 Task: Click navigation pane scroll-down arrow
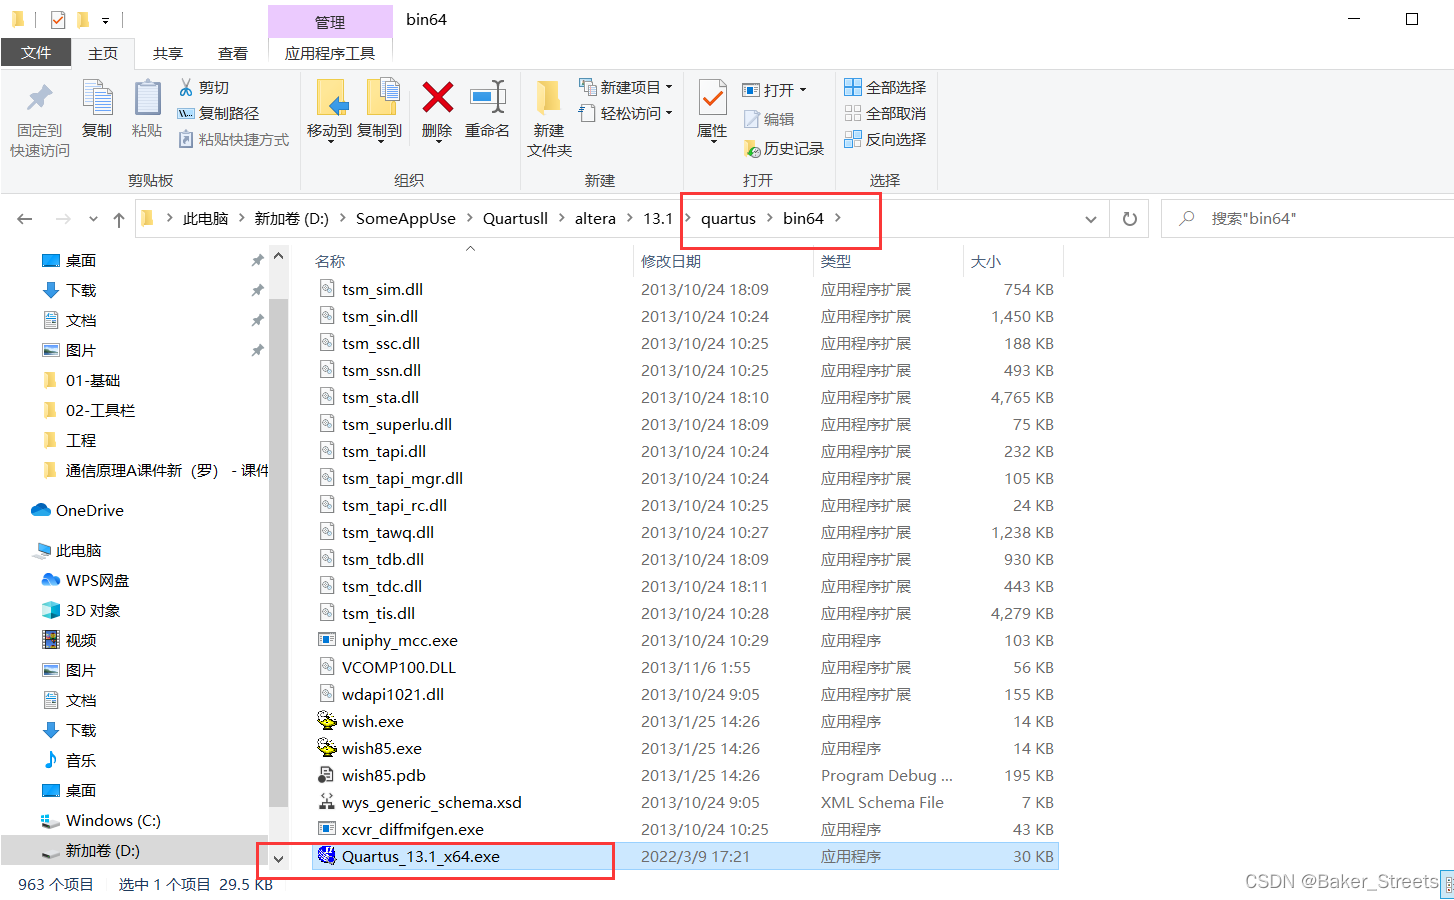click(x=278, y=858)
